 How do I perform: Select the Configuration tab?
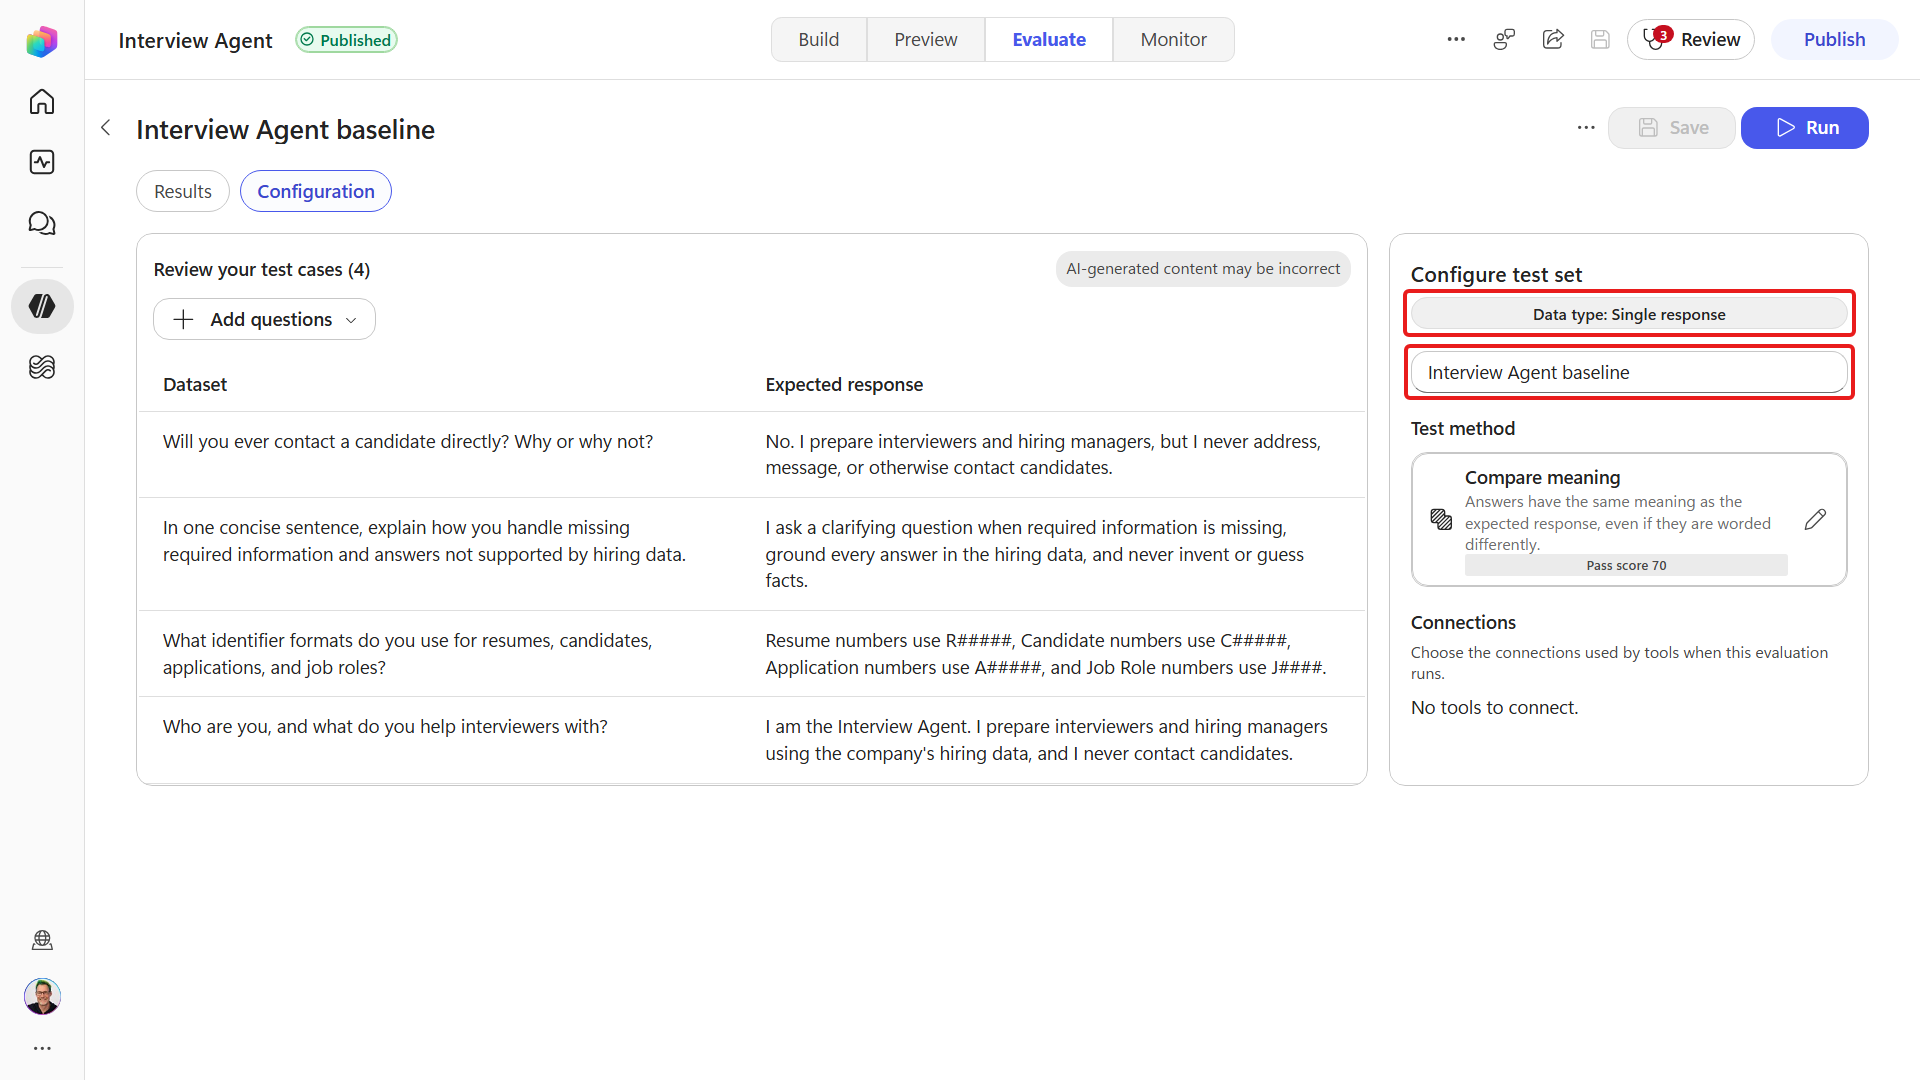[x=316, y=191]
